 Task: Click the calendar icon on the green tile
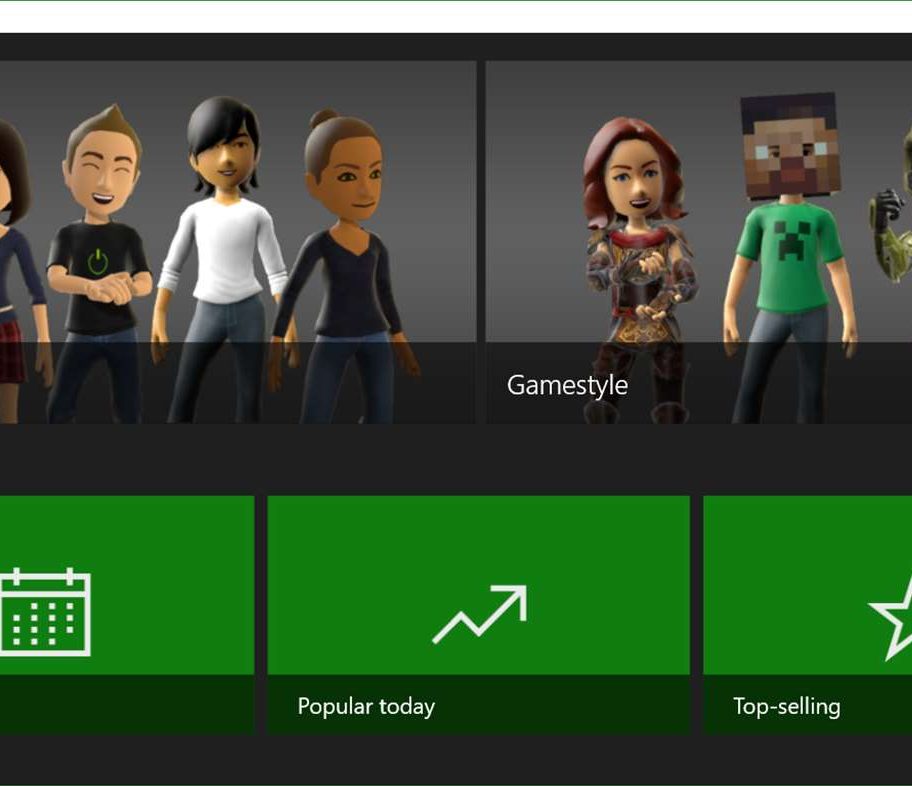45,612
